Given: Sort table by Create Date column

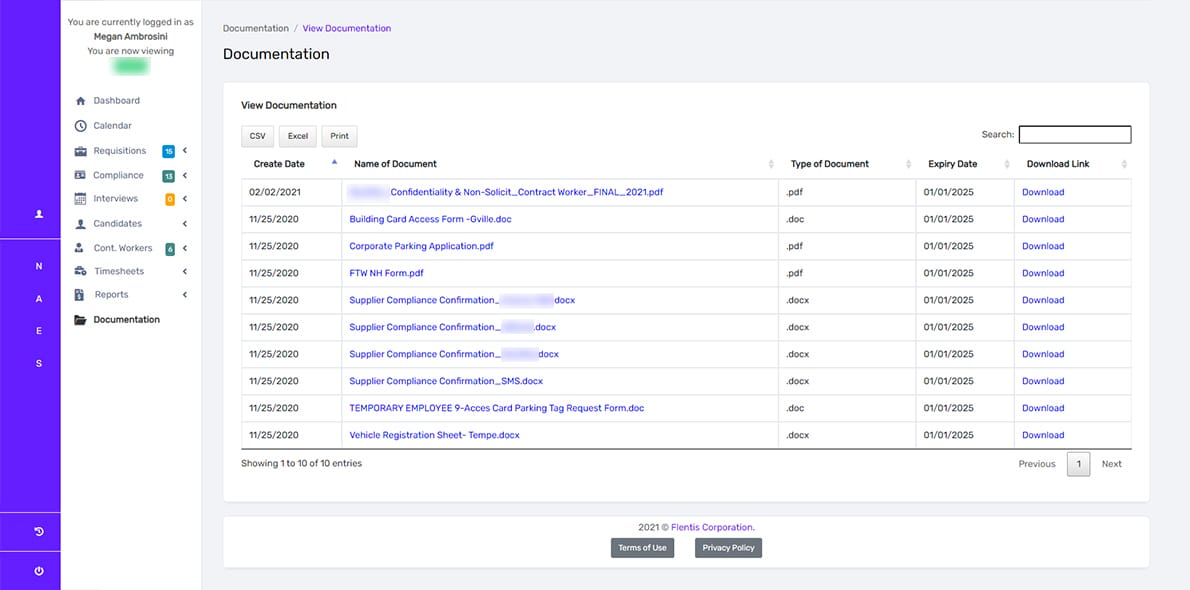Looking at the screenshot, I should (x=280, y=164).
